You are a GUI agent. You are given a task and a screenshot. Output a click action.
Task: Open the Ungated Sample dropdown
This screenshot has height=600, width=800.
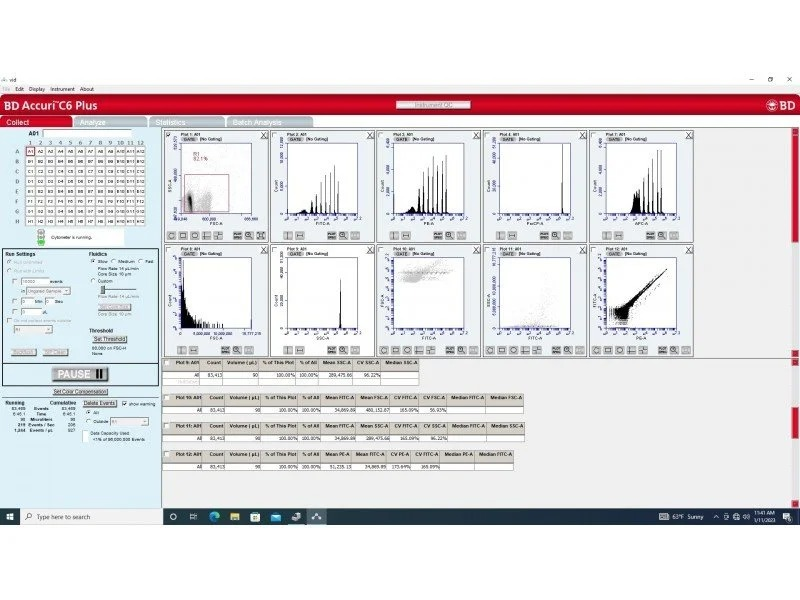click(48, 291)
